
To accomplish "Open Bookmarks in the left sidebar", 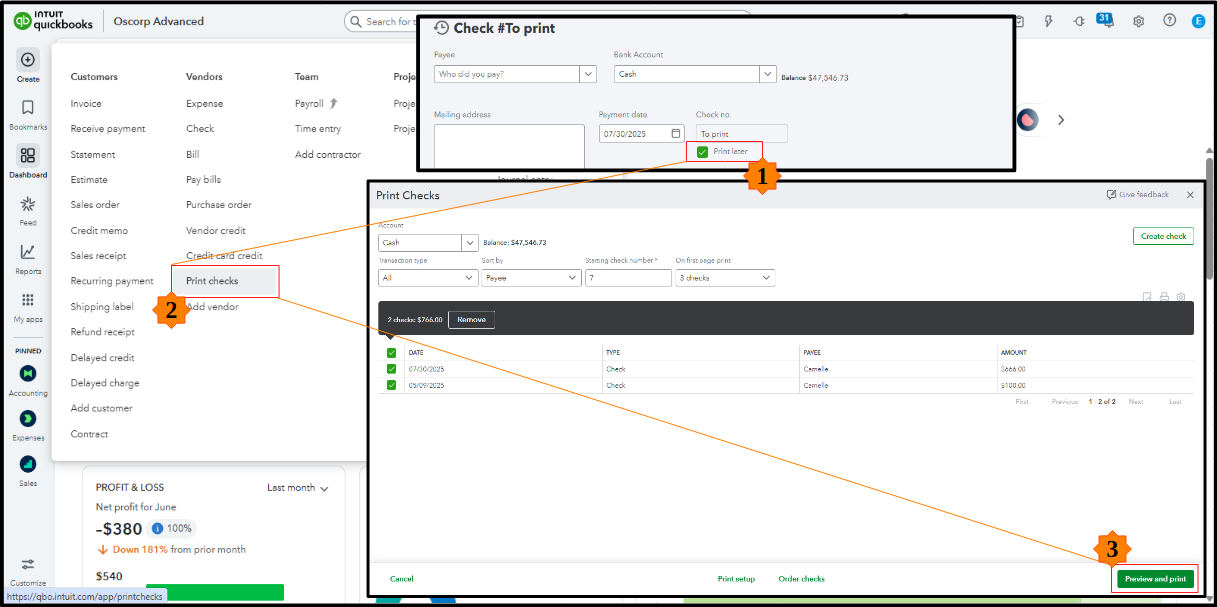I will (x=28, y=108).
